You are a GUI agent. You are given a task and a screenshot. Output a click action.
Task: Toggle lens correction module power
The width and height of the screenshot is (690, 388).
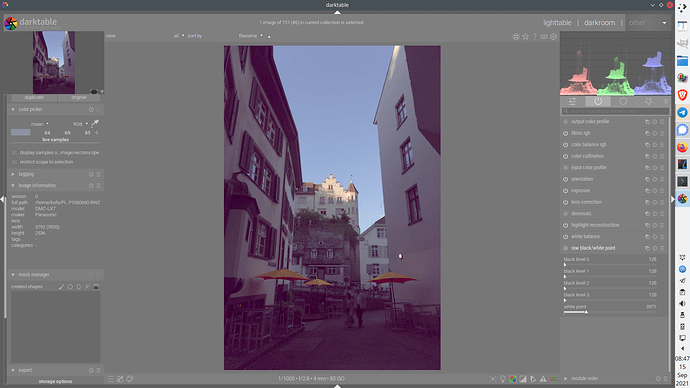click(565, 202)
